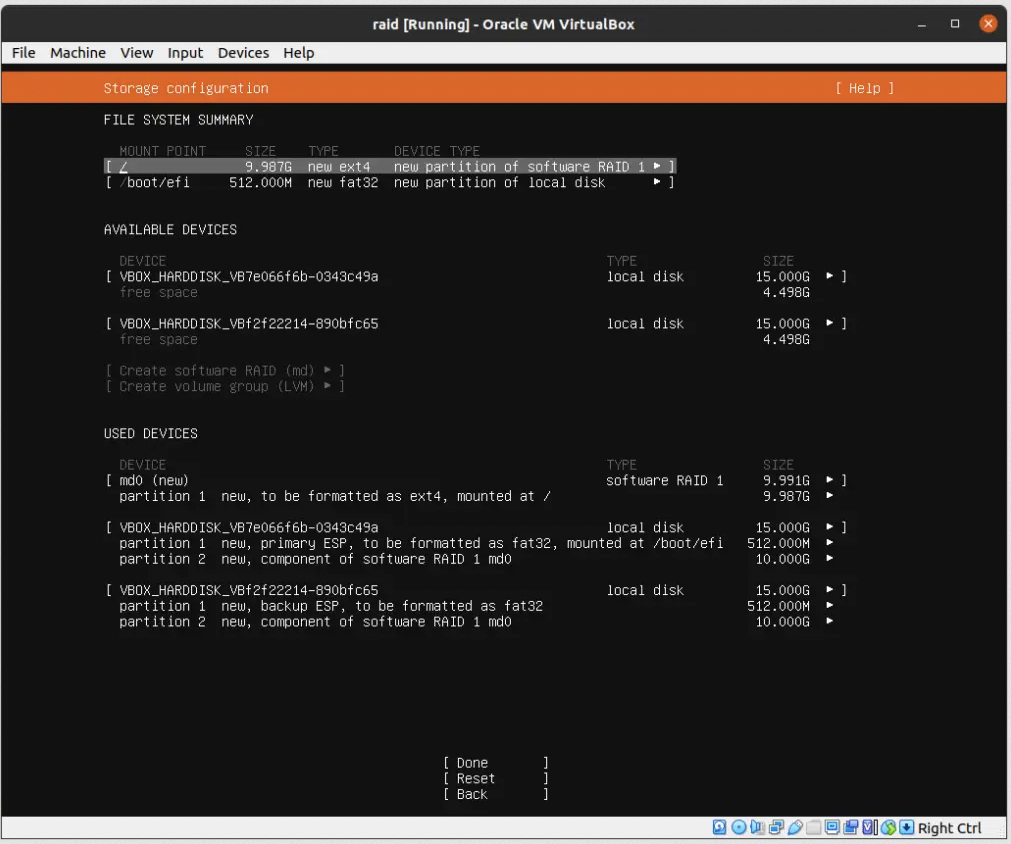Select the Done button
Viewport: 1011px width, 844px height.
point(495,763)
